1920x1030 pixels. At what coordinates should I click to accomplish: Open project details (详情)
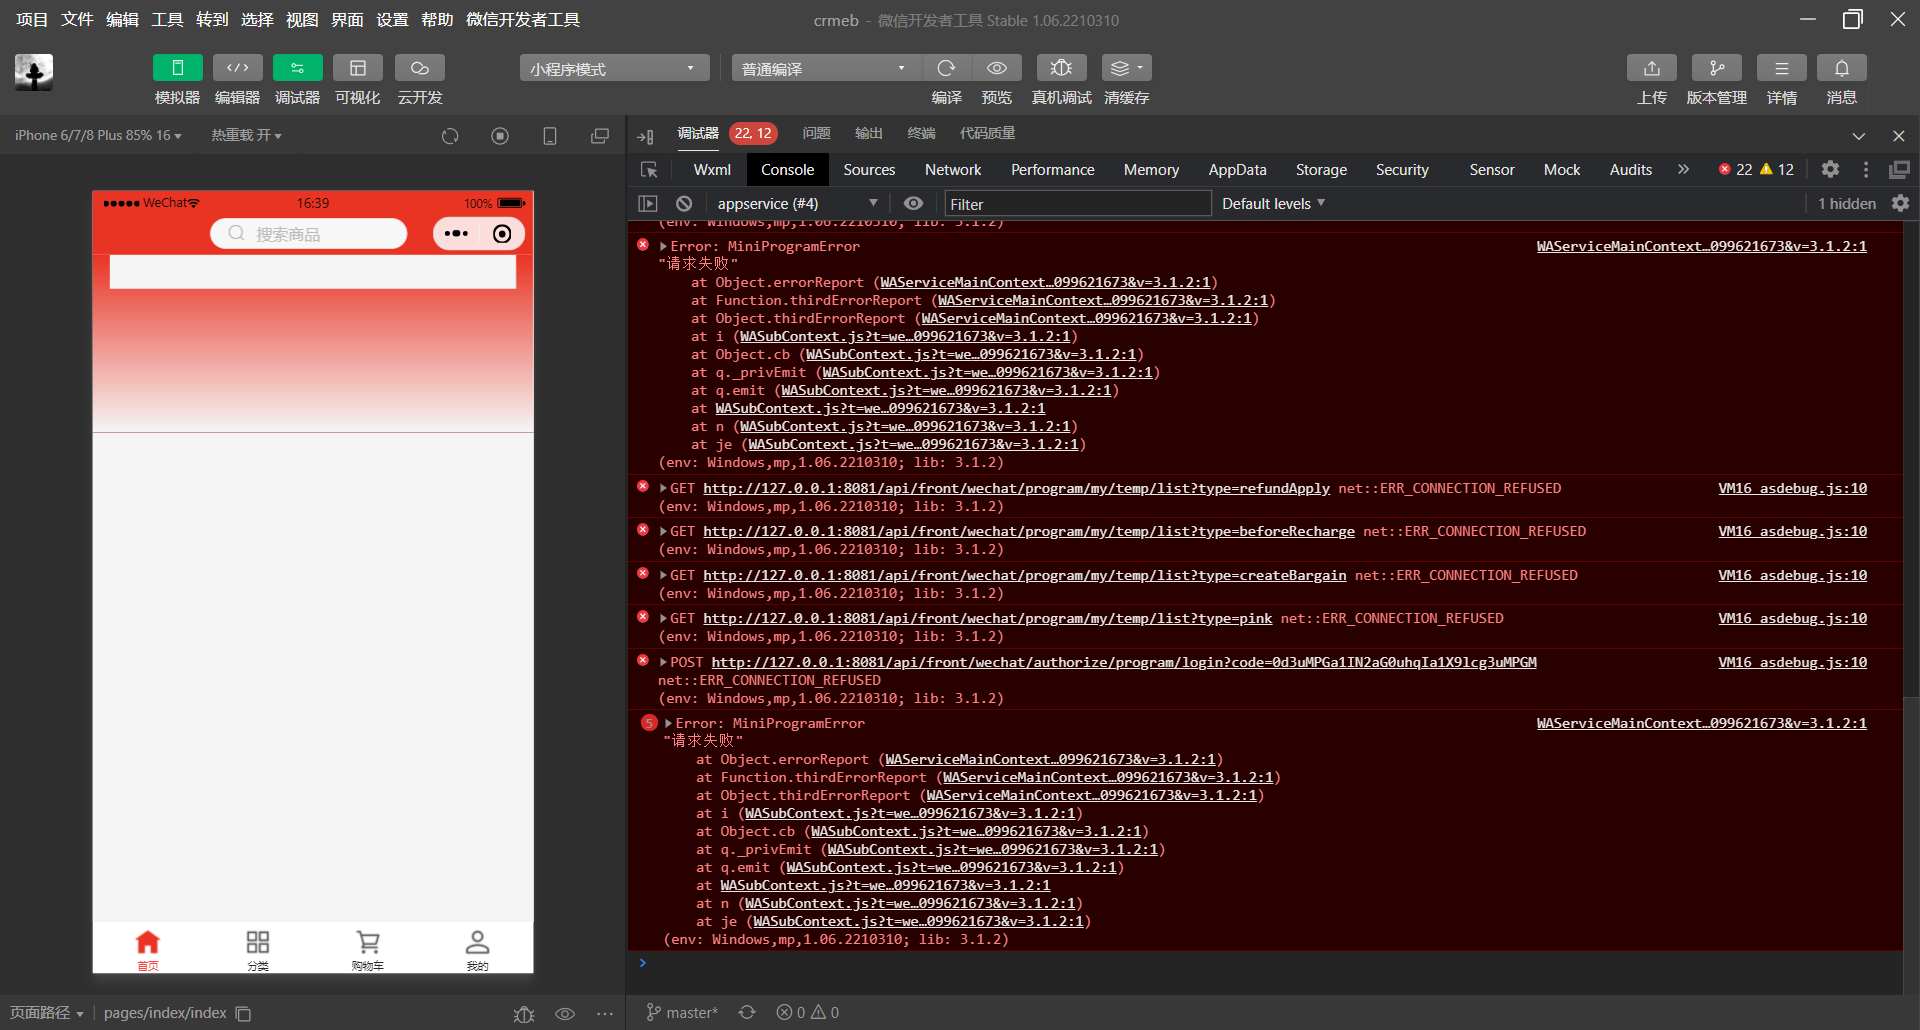[1781, 68]
